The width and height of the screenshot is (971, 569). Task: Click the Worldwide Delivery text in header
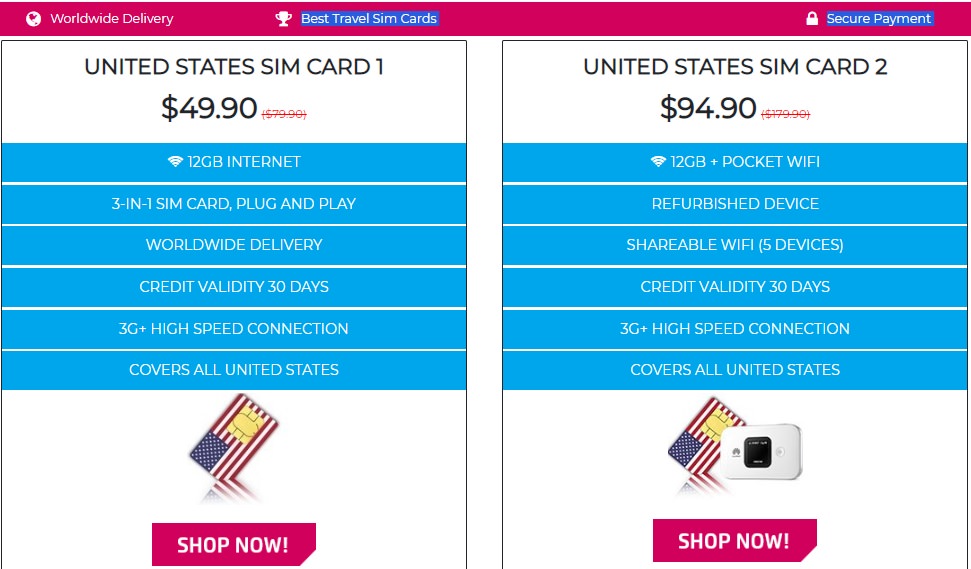pyautogui.click(x=112, y=19)
